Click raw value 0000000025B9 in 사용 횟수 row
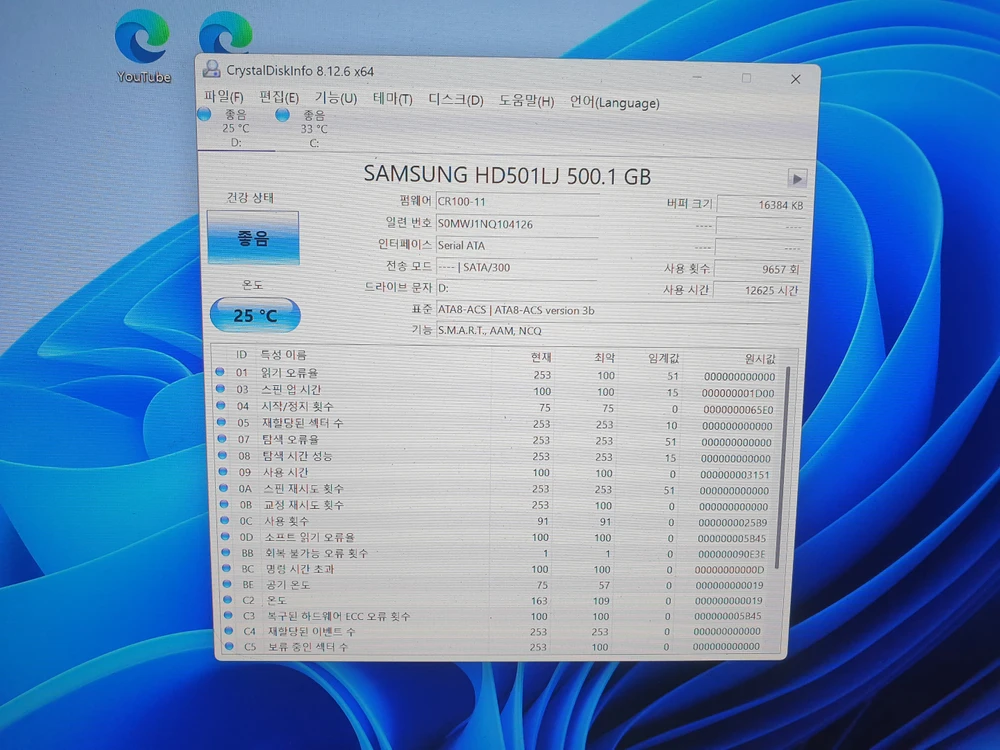Viewport: 1000px width, 750px height. point(733,522)
